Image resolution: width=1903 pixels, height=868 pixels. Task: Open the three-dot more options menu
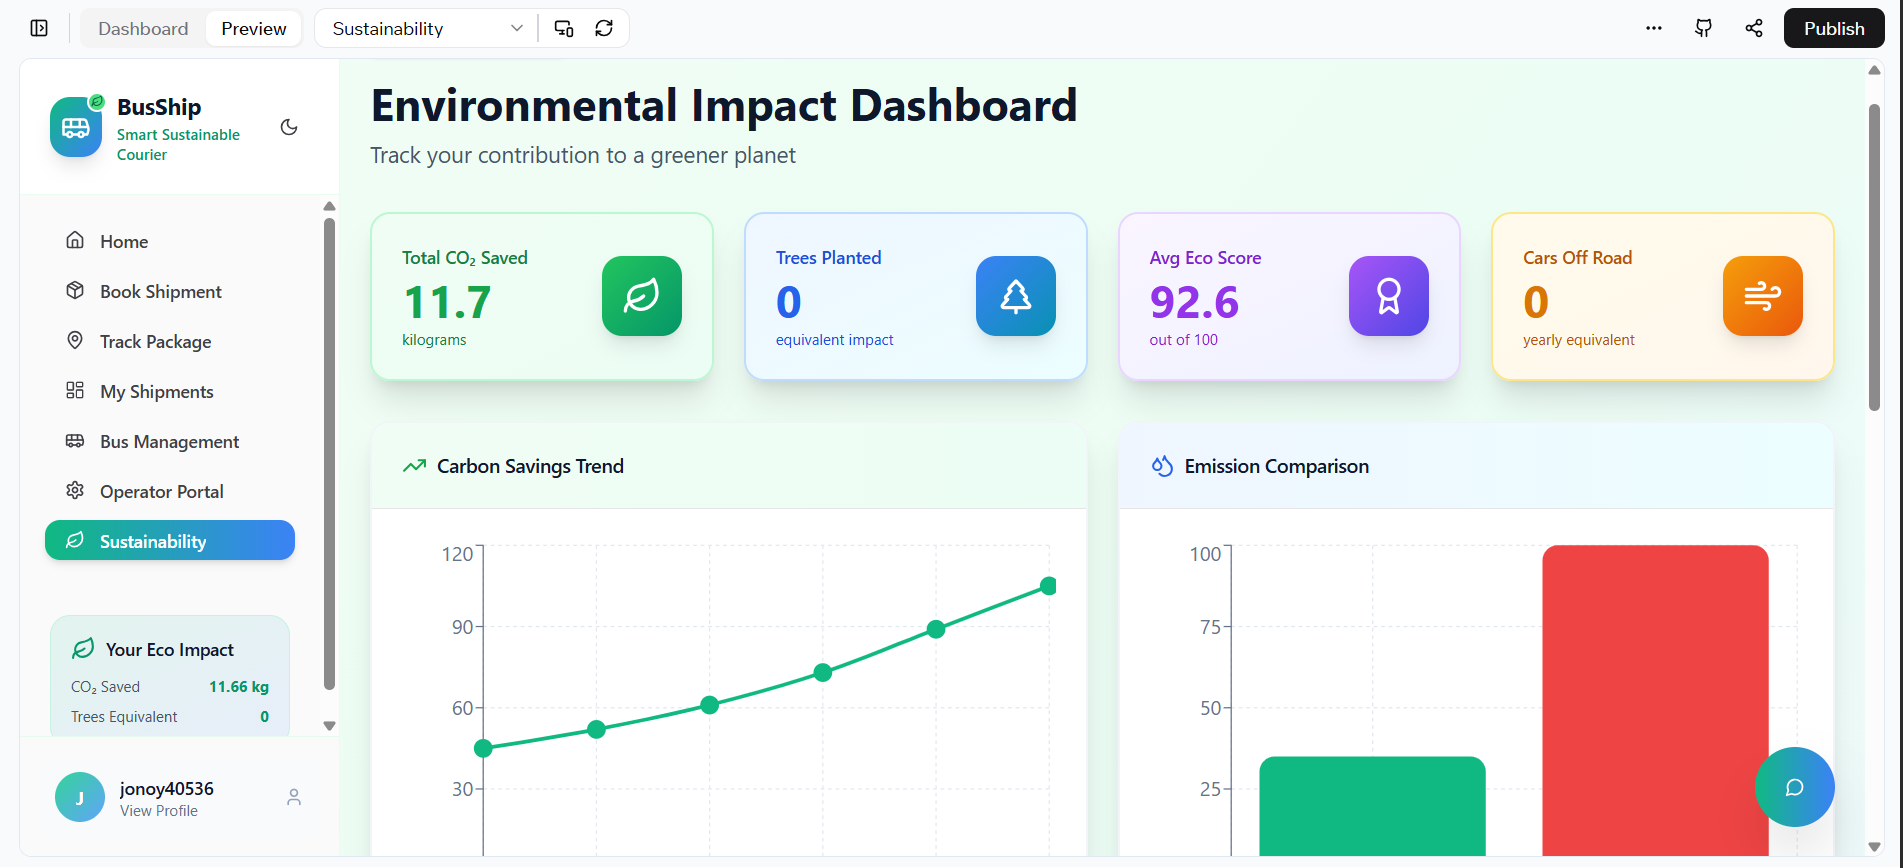1654,28
